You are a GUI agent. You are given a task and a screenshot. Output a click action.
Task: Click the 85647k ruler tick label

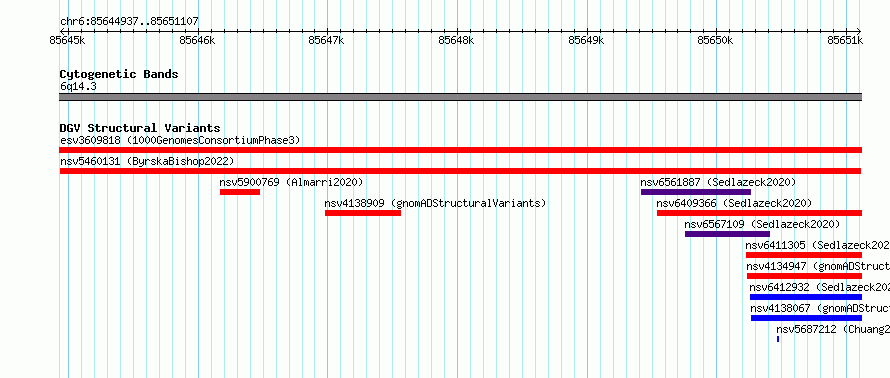point(326,40)
